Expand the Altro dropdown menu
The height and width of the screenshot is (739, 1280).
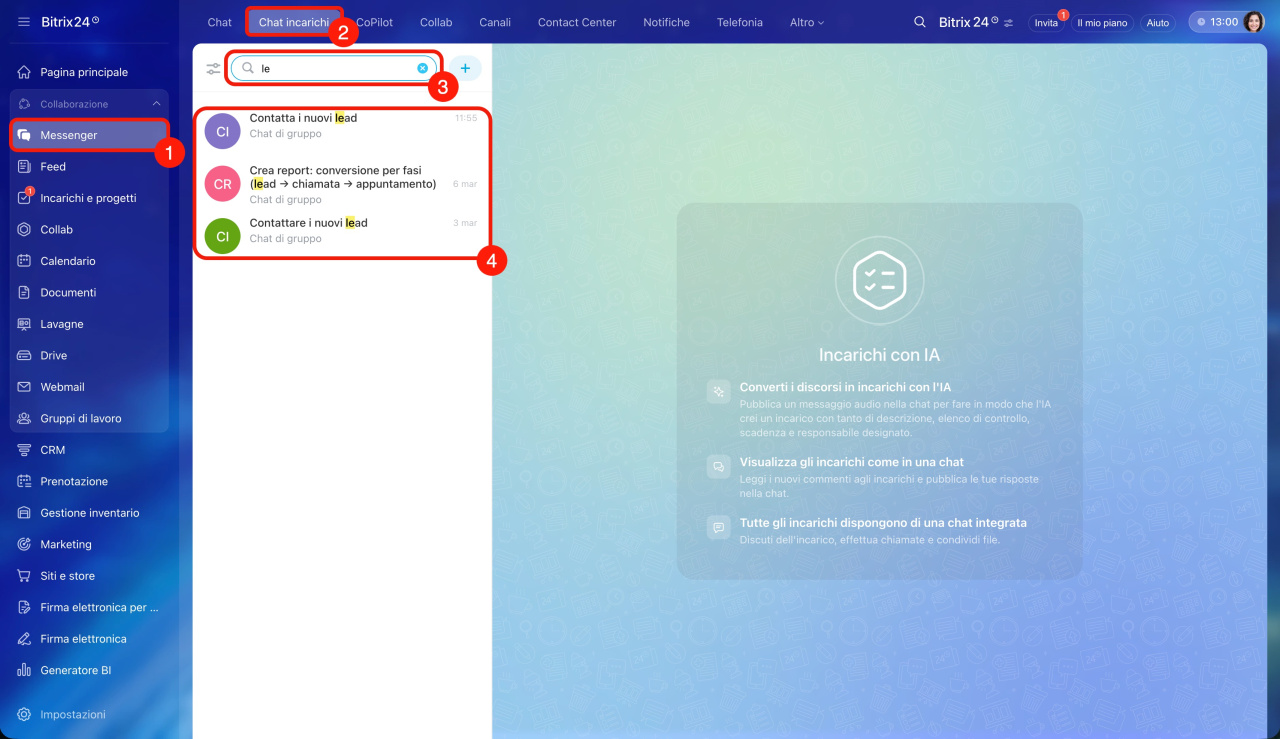pos(806,22)
